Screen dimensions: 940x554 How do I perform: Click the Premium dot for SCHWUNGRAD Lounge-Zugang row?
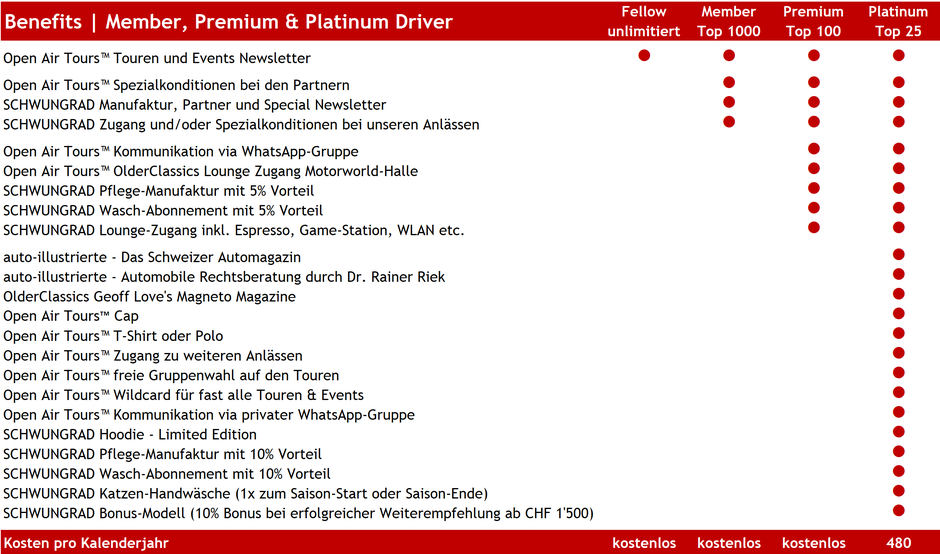814,228
